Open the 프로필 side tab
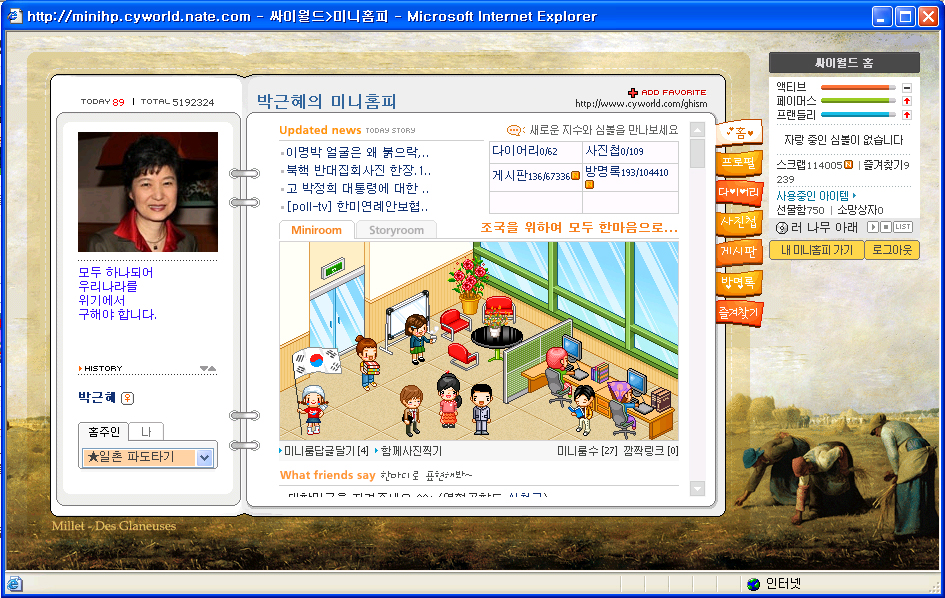The height and width of the screenshot is (598, 945). coord(739,161)
